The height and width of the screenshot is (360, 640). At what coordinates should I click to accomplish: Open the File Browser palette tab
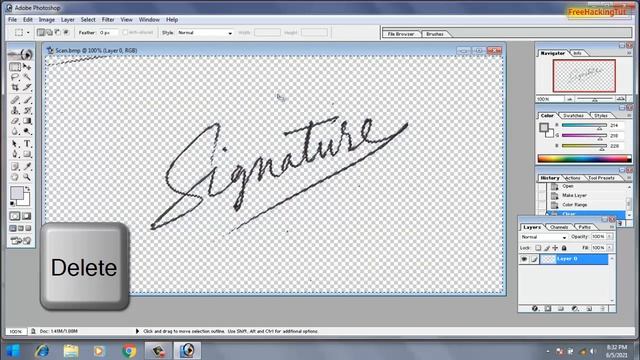point(400,34)
